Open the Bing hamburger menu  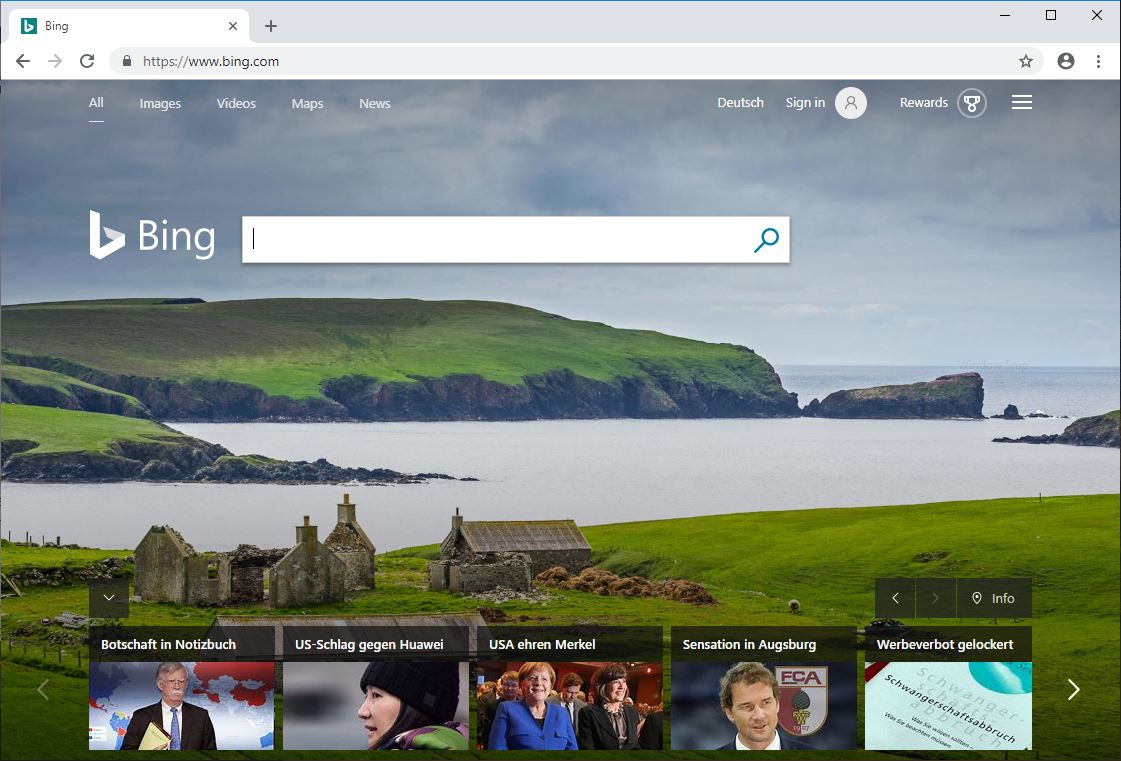coord(1022,102)
